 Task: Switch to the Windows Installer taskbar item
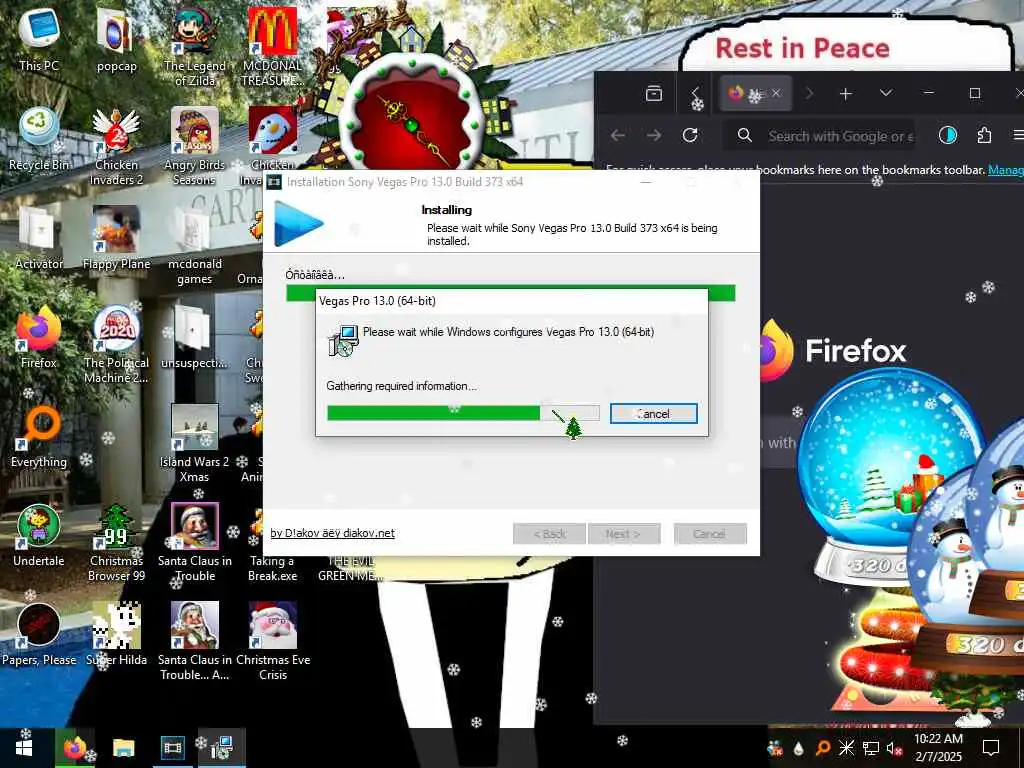point(221,748)
